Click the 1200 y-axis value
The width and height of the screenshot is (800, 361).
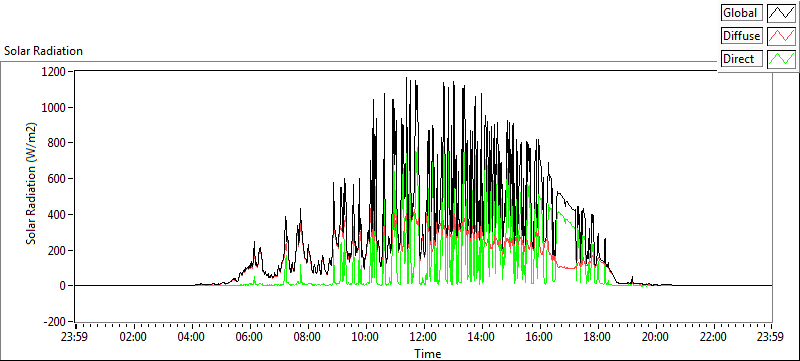click(55, 72)
